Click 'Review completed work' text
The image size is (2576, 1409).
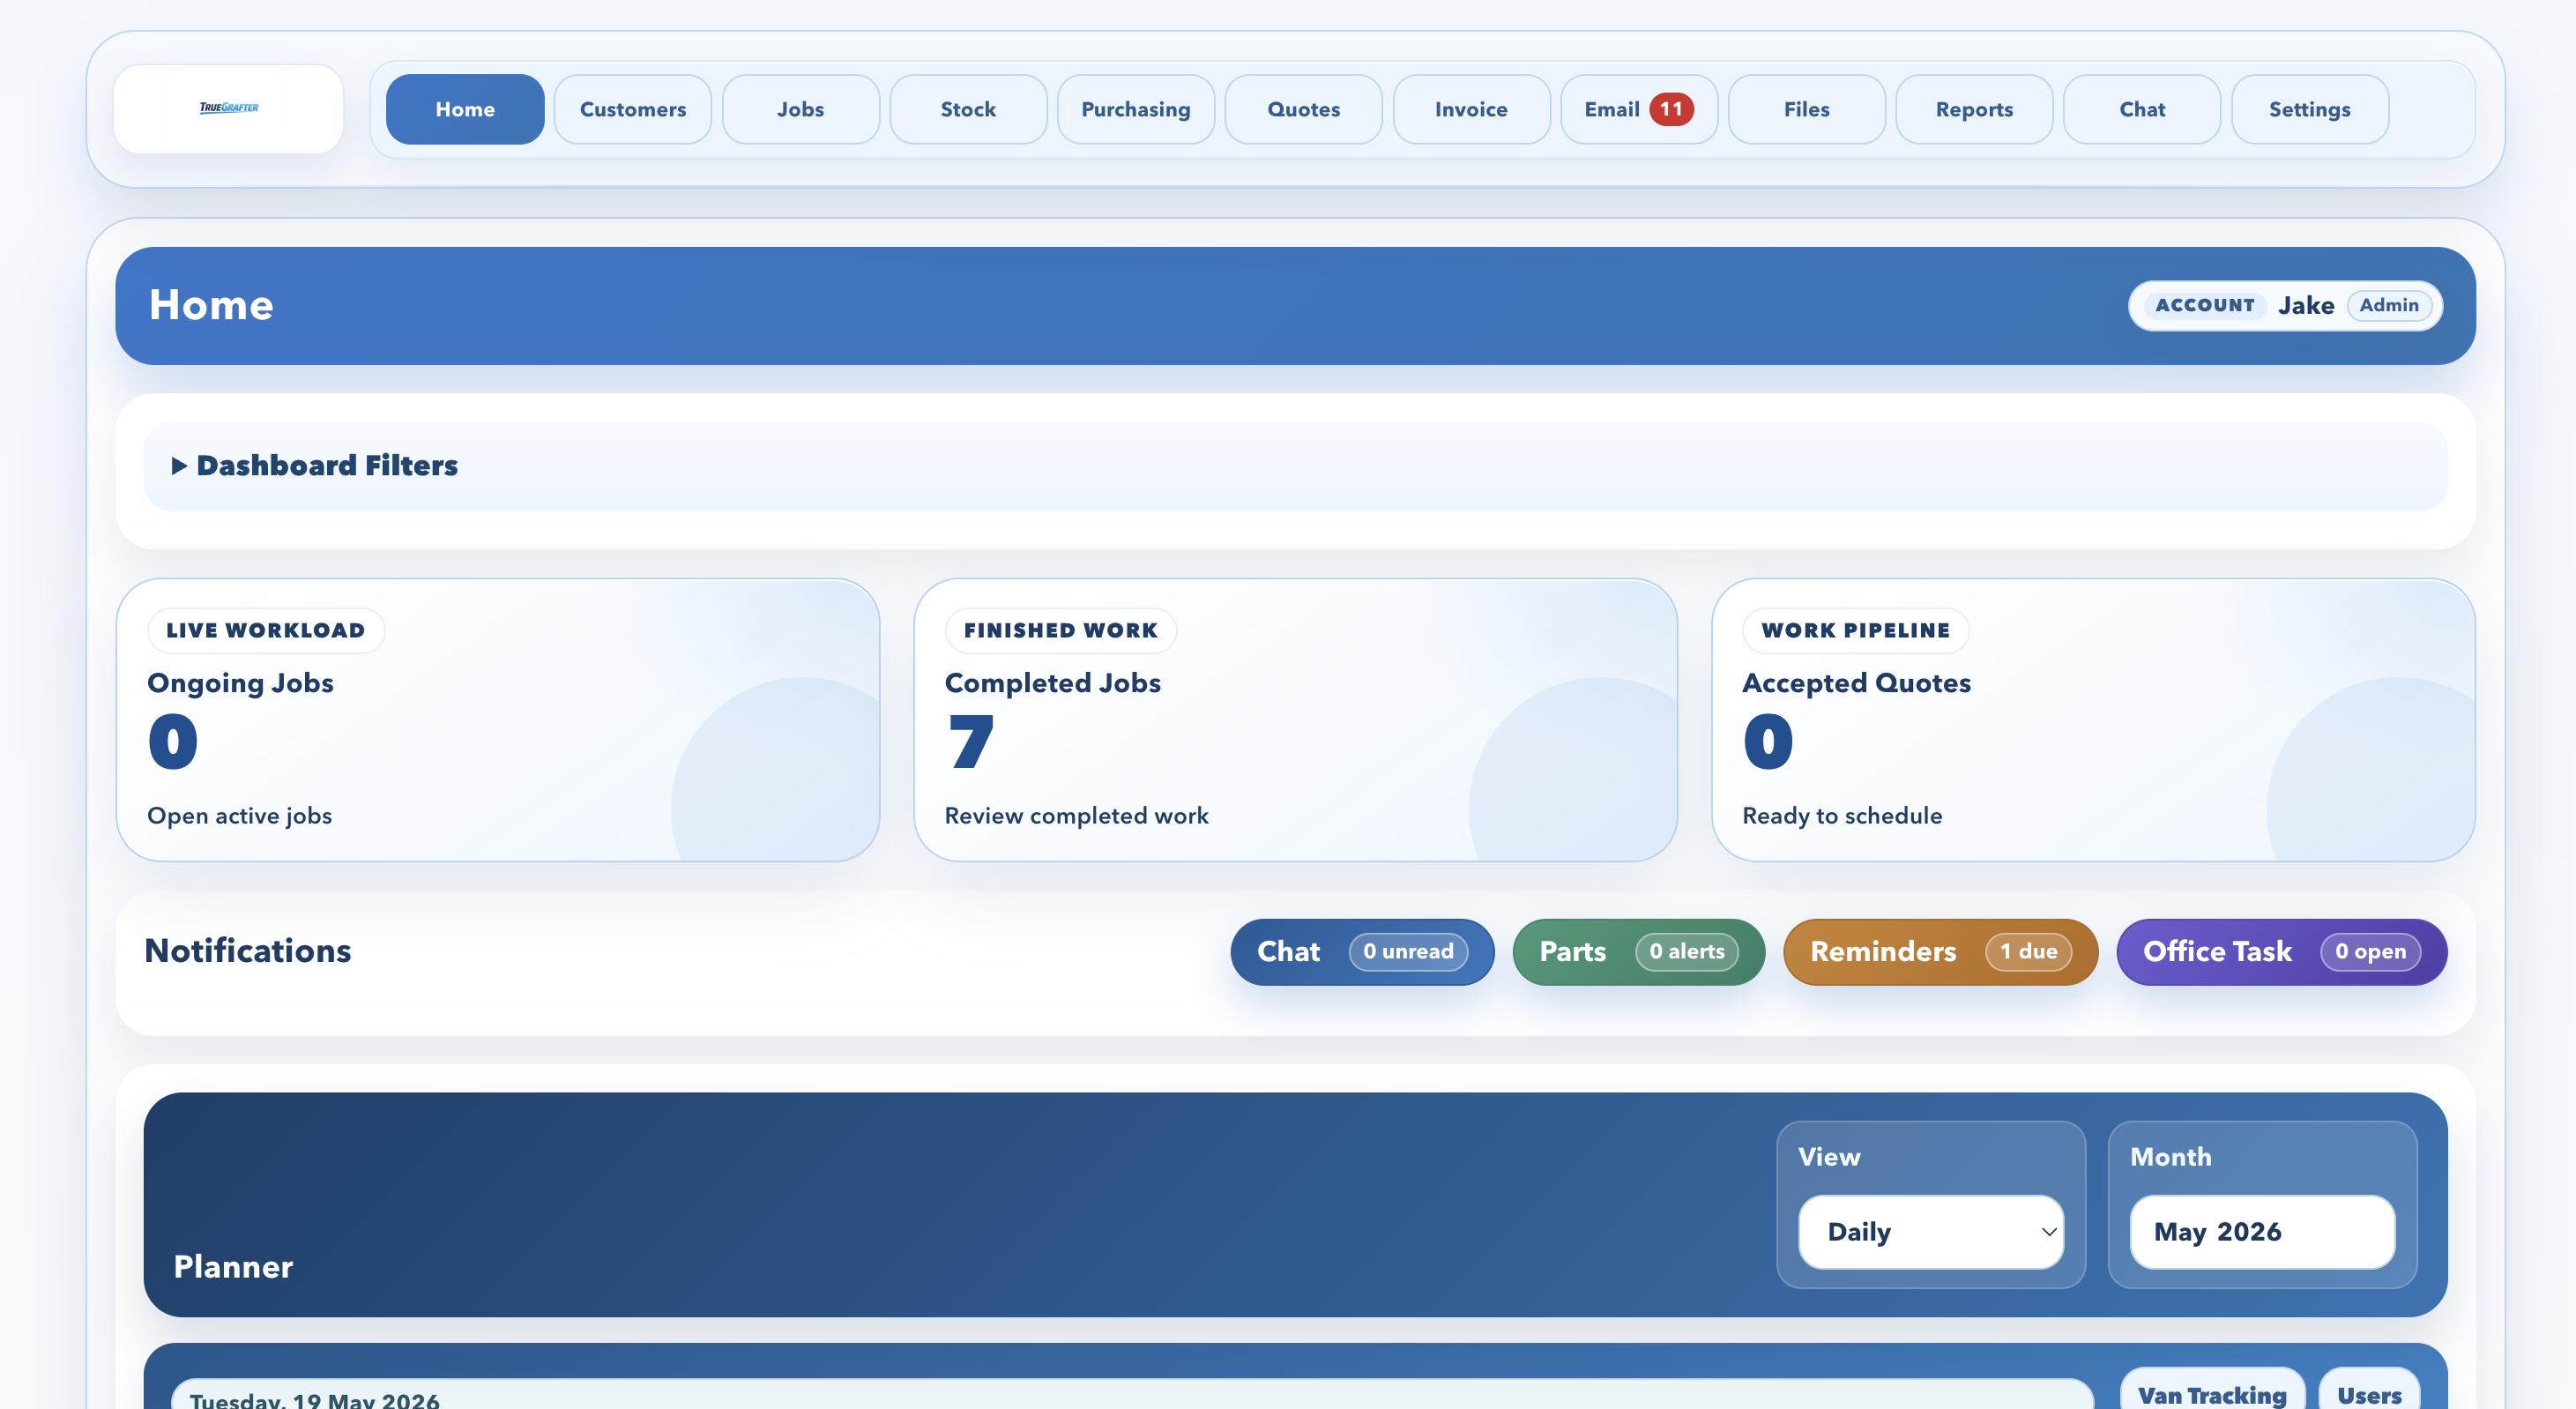(1076, 816)
